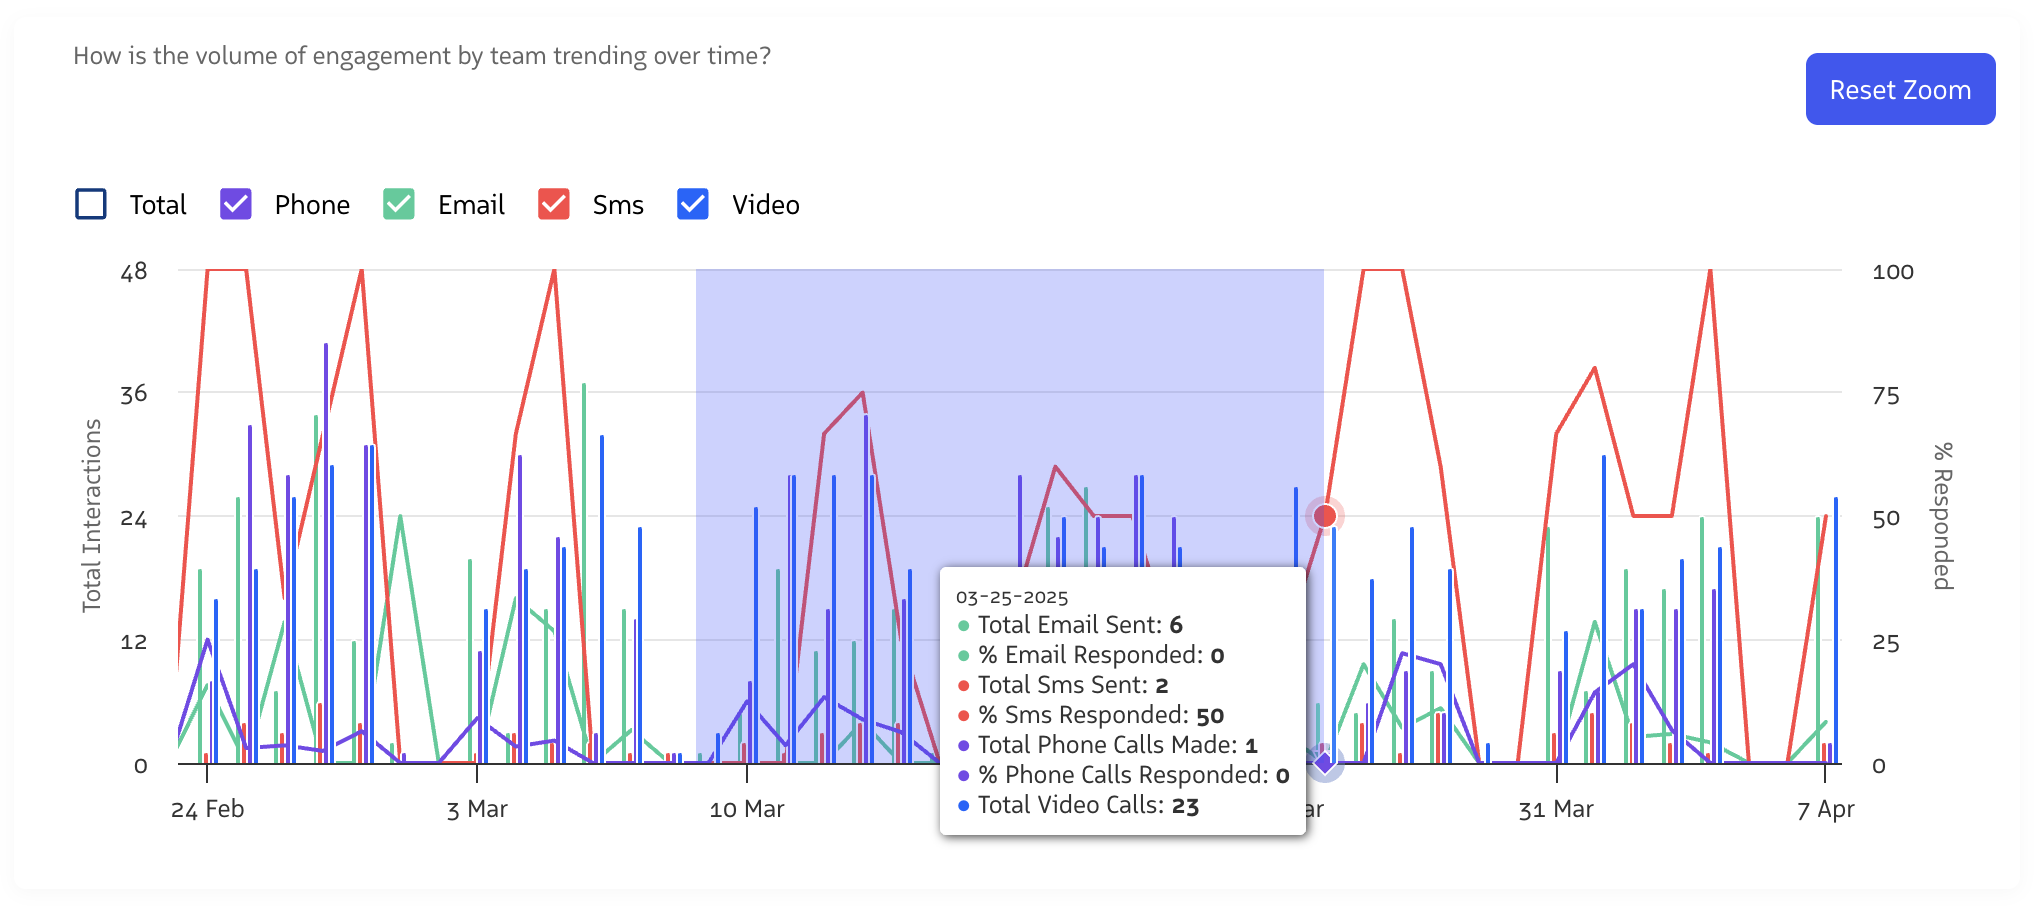Click the 'Total' legend text label
Screen dimensions: 2035x906
[158, 205]
